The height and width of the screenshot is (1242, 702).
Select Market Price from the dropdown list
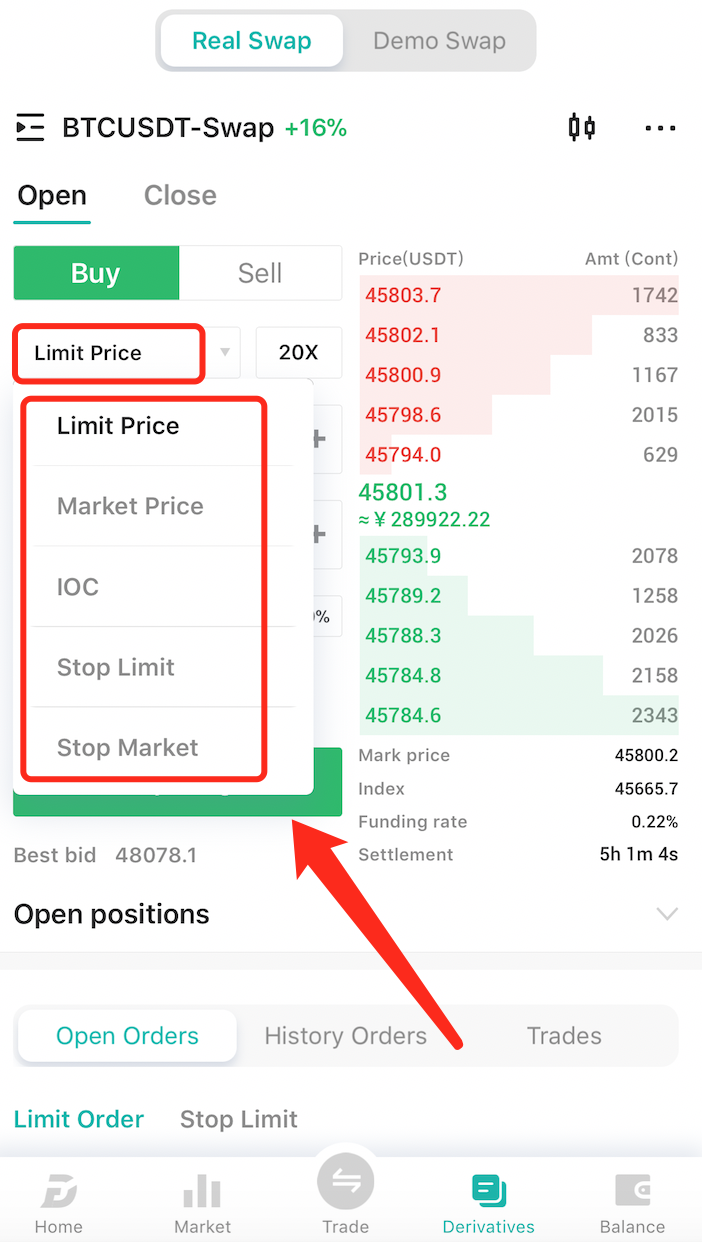130,506
